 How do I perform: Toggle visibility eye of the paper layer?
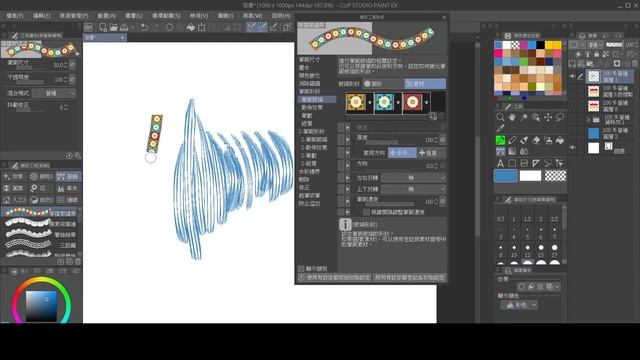click(572, 148)
